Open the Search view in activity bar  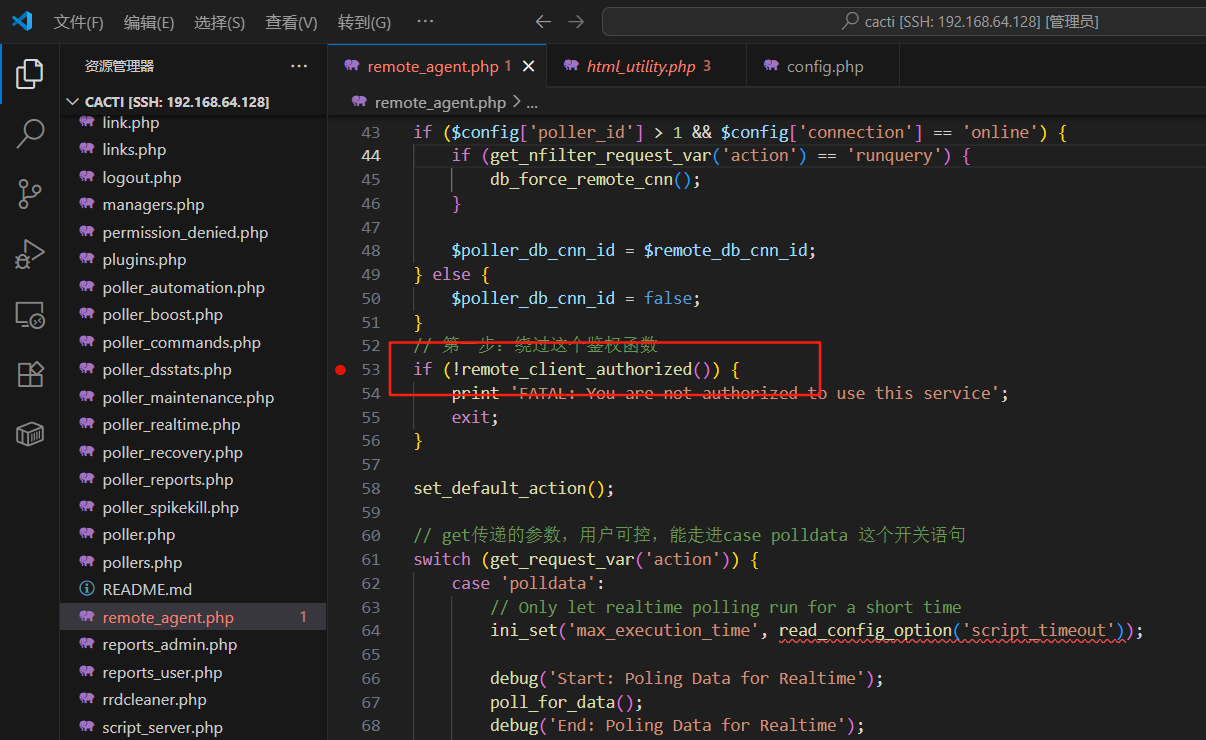click(30, 133)
